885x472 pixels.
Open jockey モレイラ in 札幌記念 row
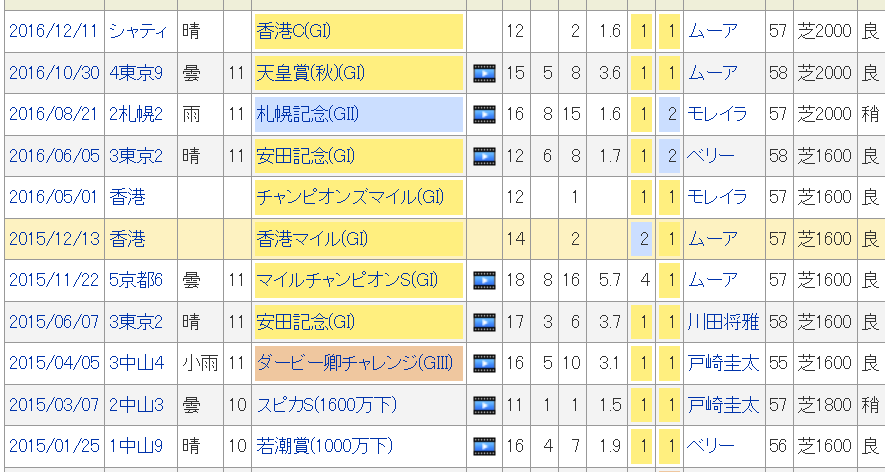tap(717, 114)
